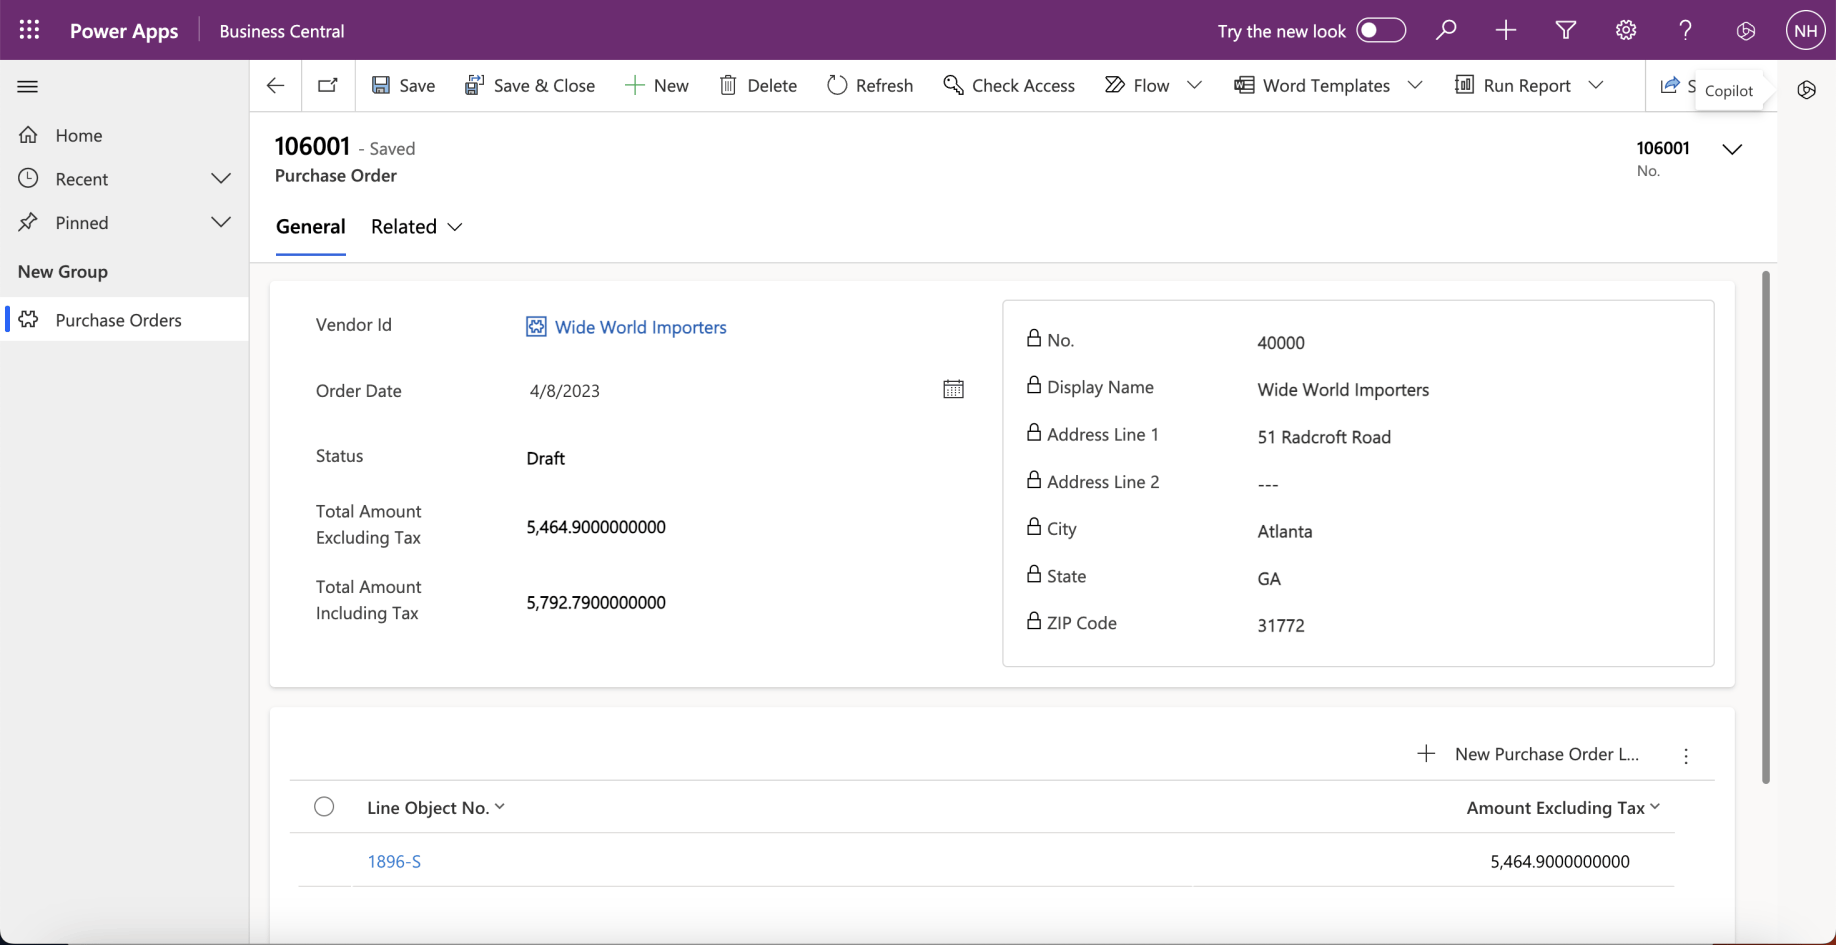Expand the Recent section in sidebar

[221, 179]
